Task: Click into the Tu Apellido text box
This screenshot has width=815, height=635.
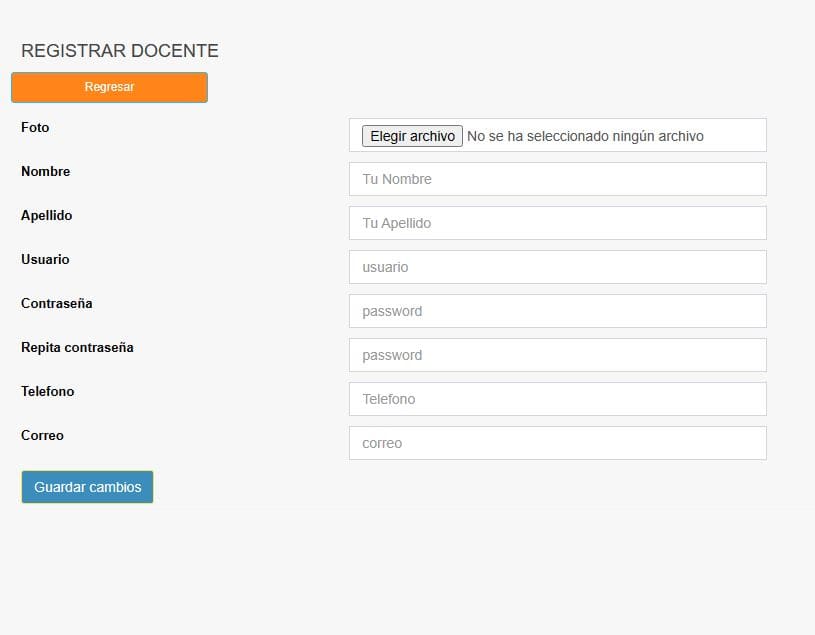Action: point(557,223)
